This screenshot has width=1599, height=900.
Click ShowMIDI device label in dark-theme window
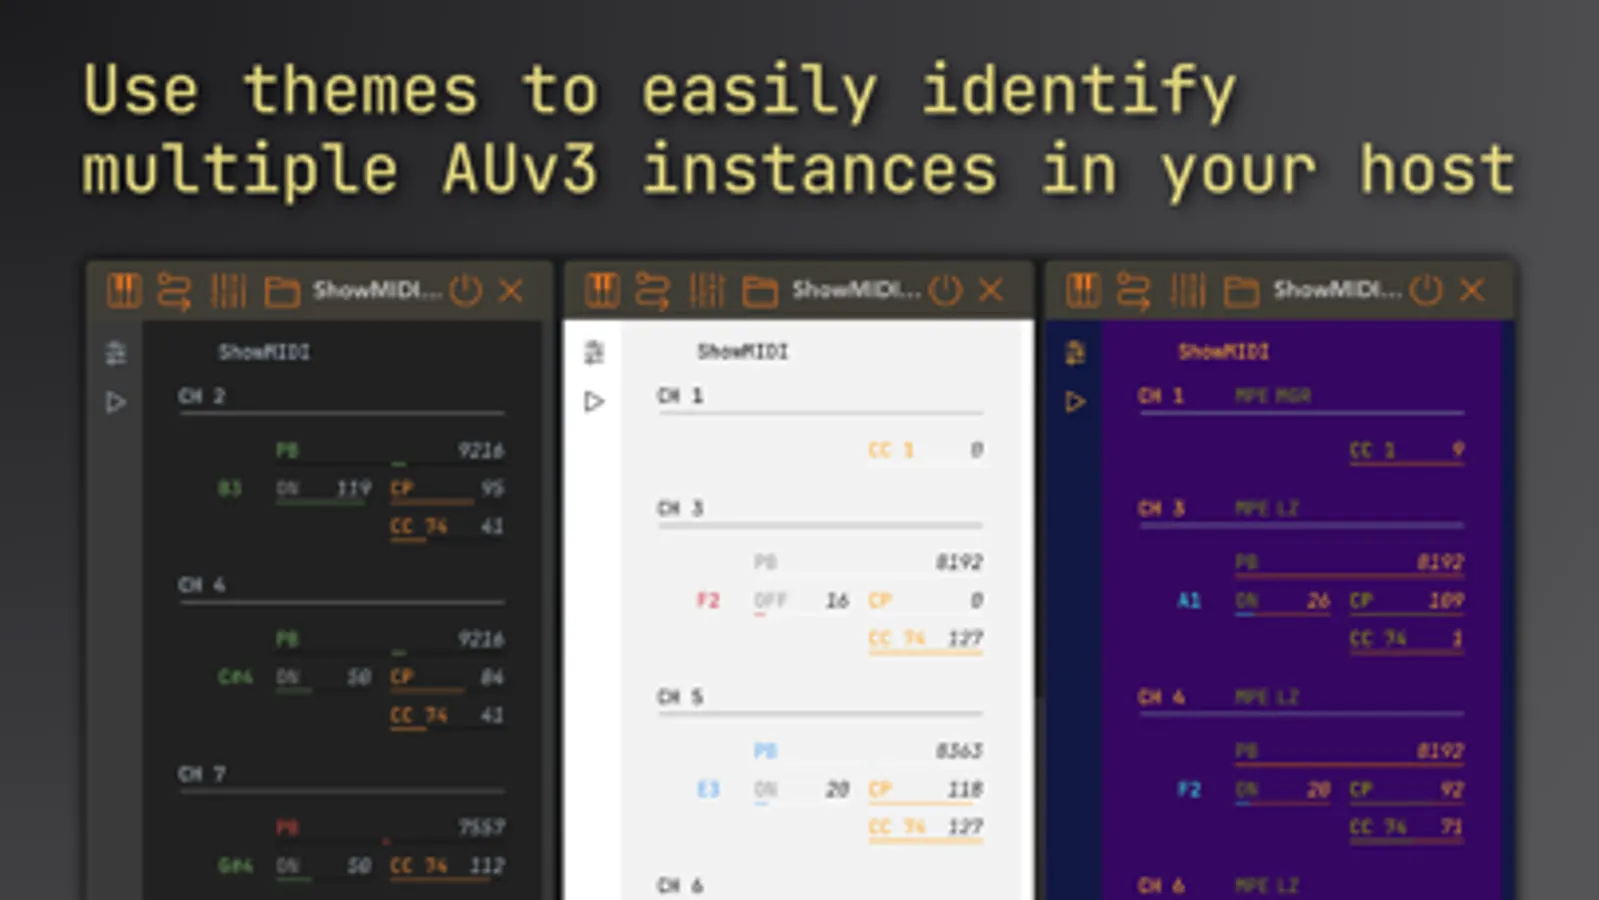point(264,352)
